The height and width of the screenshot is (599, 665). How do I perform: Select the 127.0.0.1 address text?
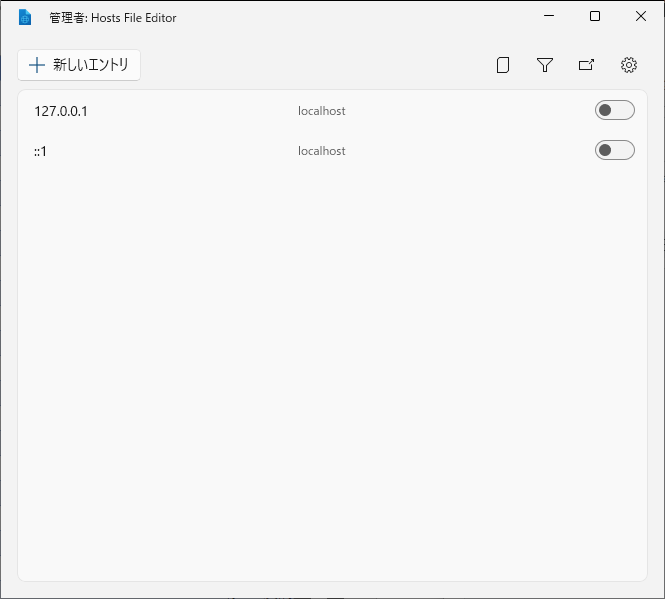point(61,111)
